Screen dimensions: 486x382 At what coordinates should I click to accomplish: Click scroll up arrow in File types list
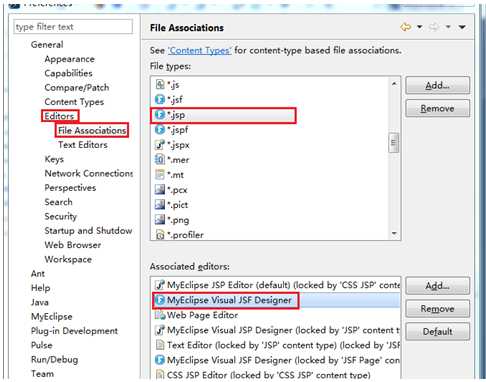pos(394,83)
